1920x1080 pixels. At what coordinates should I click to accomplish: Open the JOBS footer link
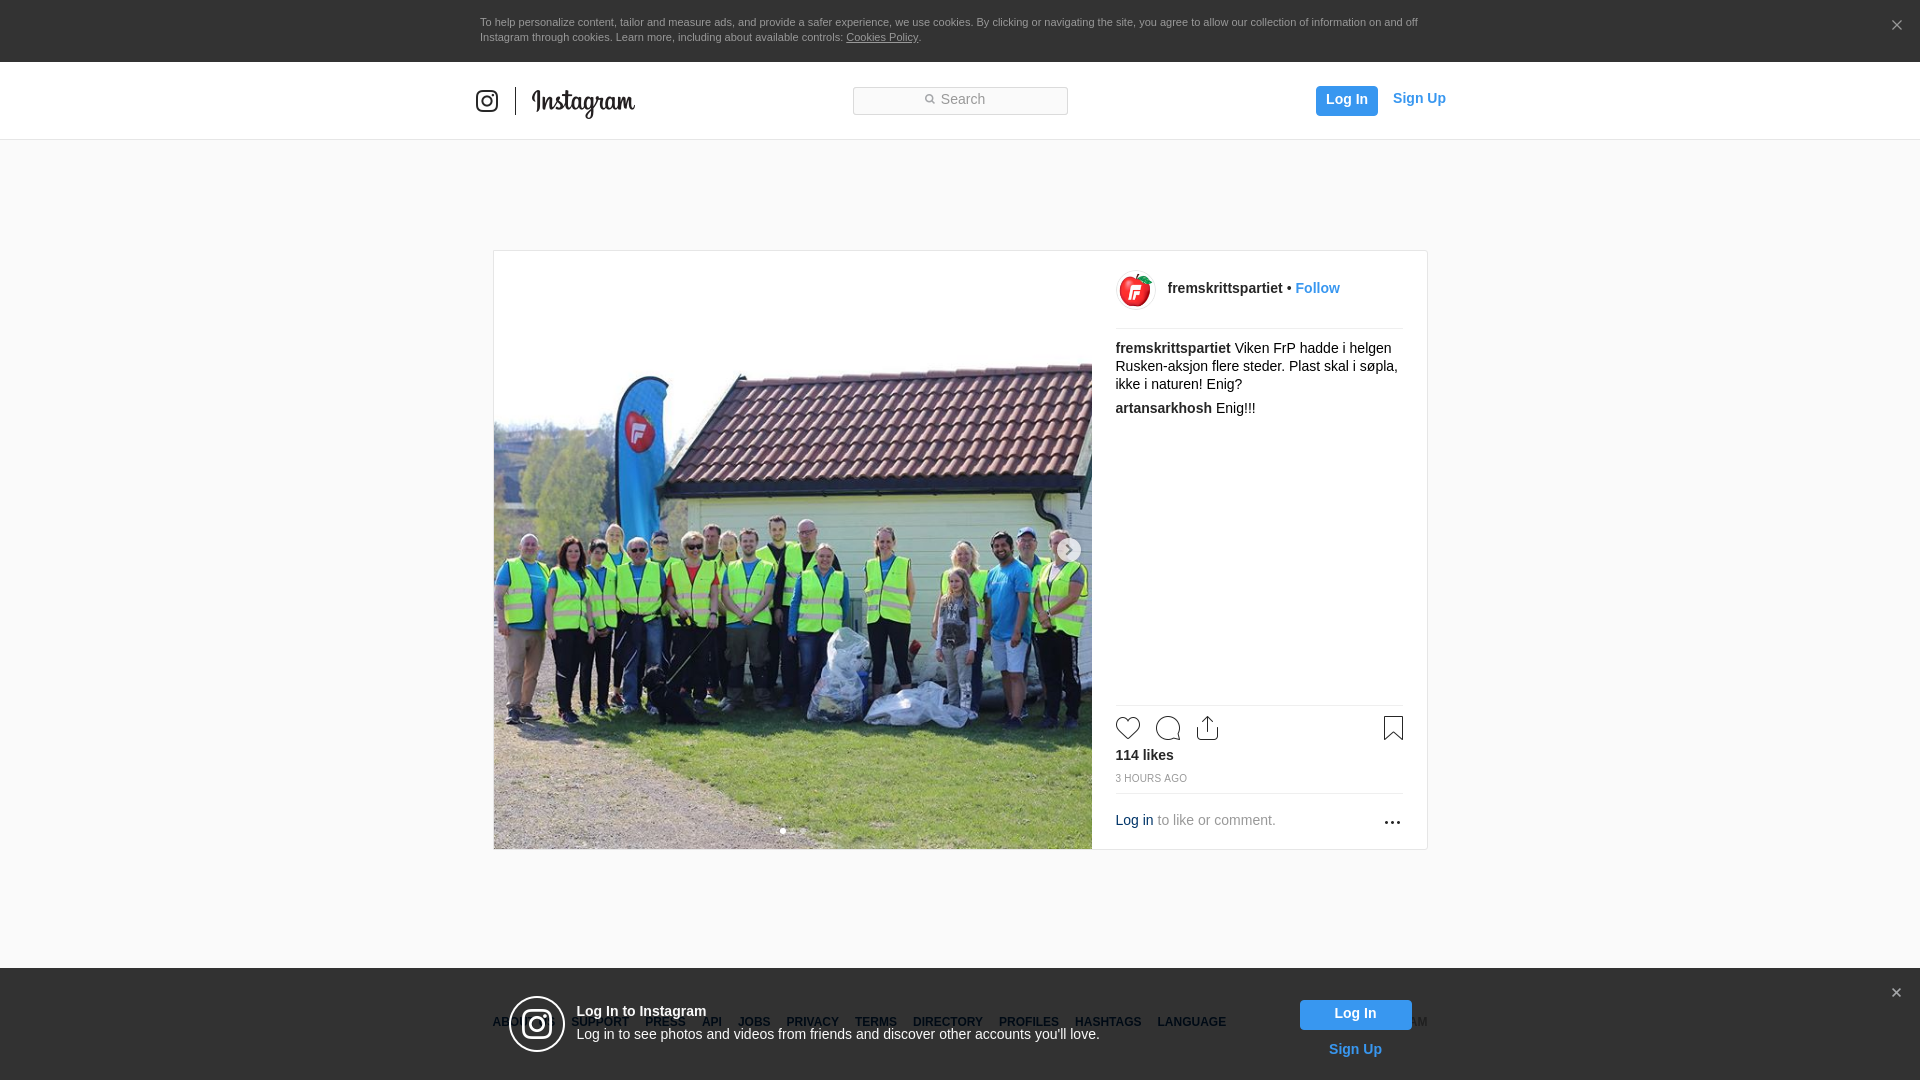click(754, 1022)
